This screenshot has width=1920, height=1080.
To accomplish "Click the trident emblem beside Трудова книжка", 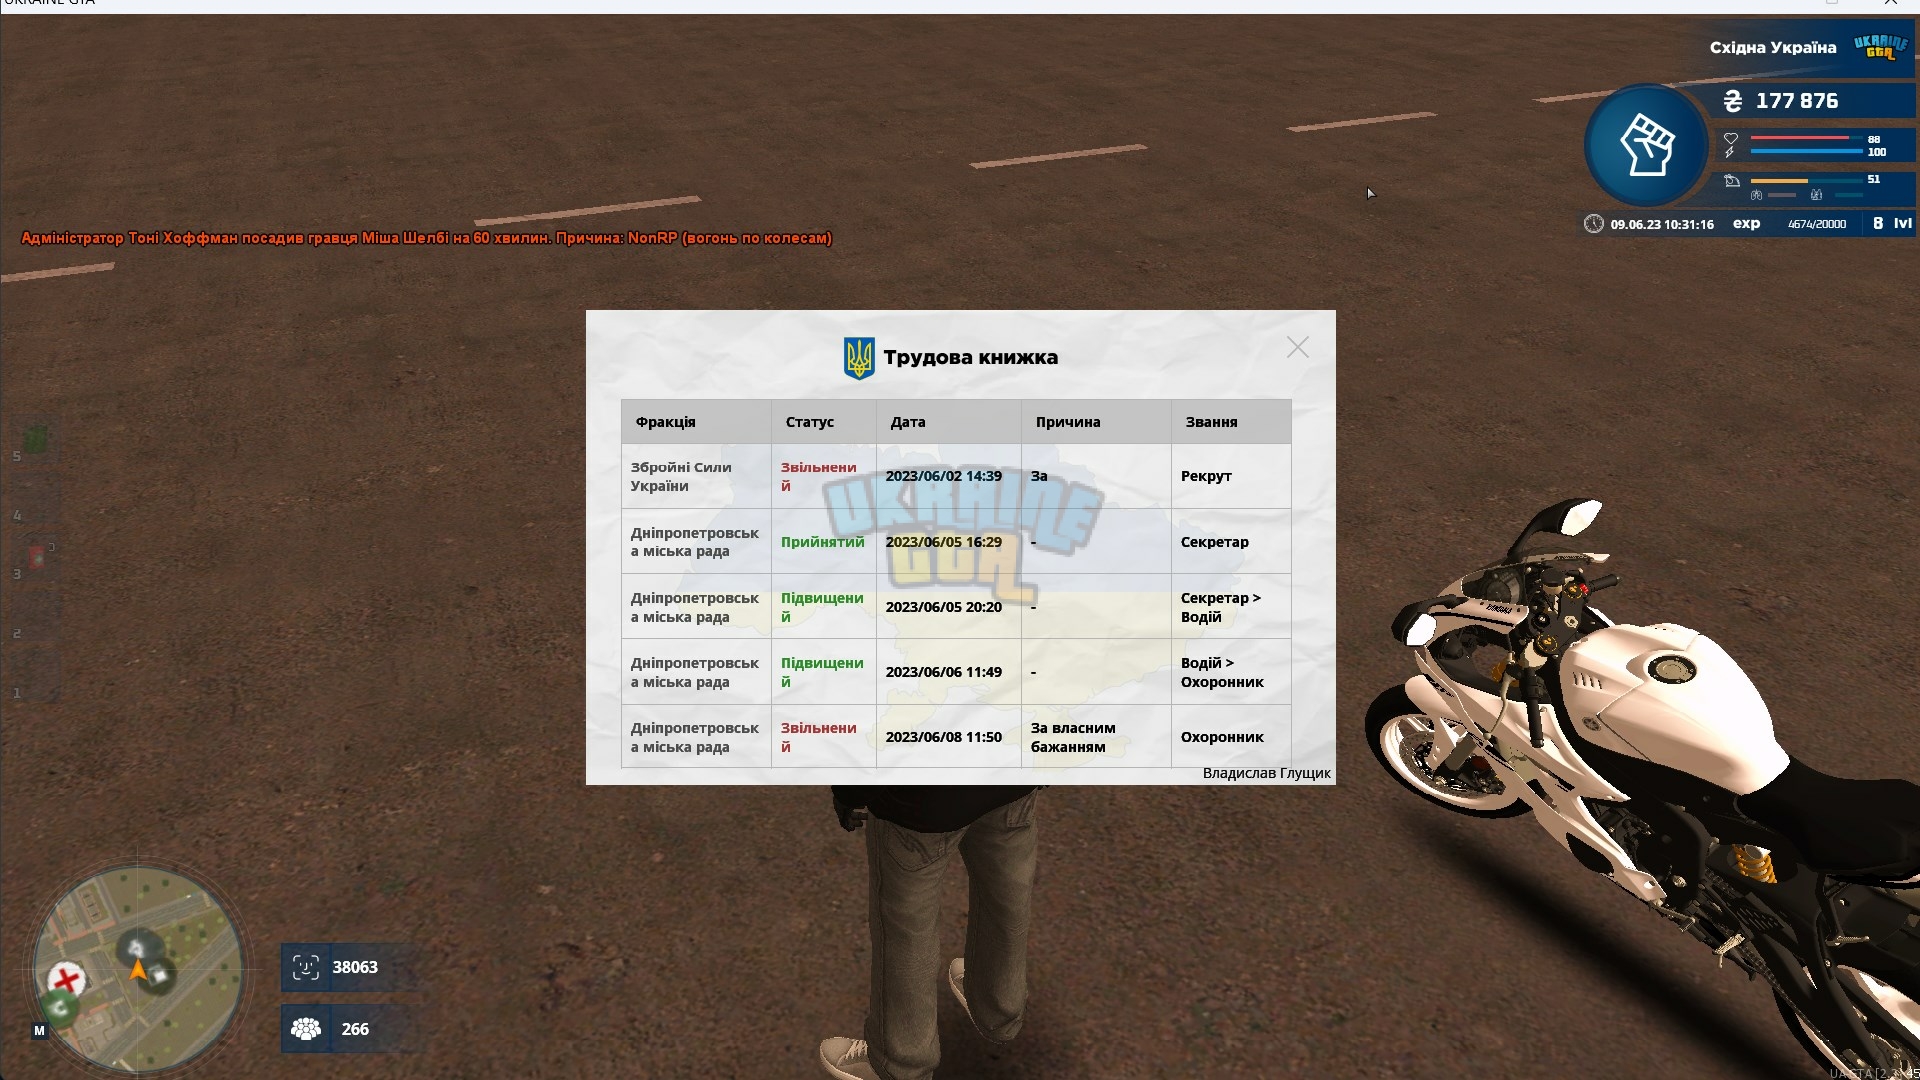I will [x=859, y=358].
